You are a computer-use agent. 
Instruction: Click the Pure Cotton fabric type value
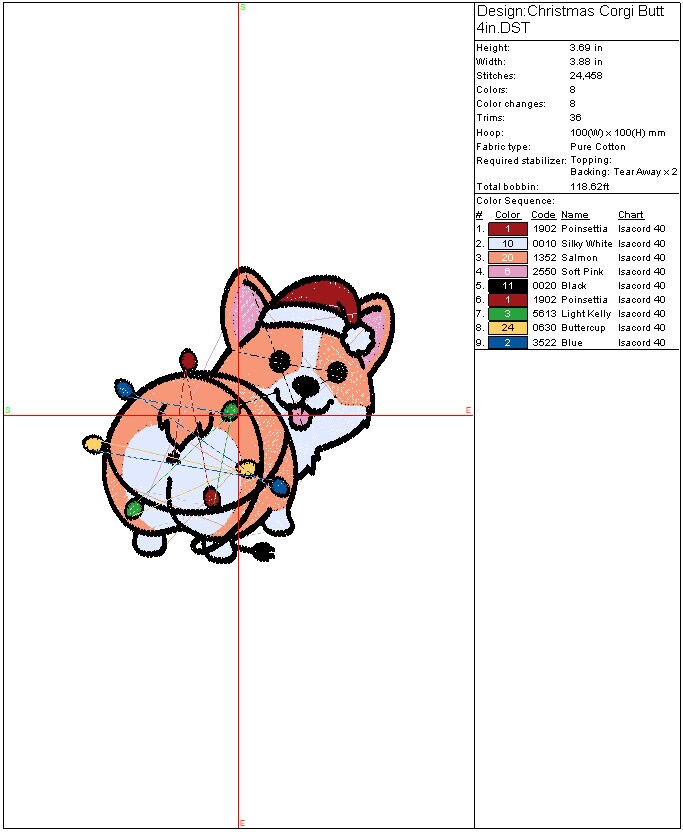point(597,147)
